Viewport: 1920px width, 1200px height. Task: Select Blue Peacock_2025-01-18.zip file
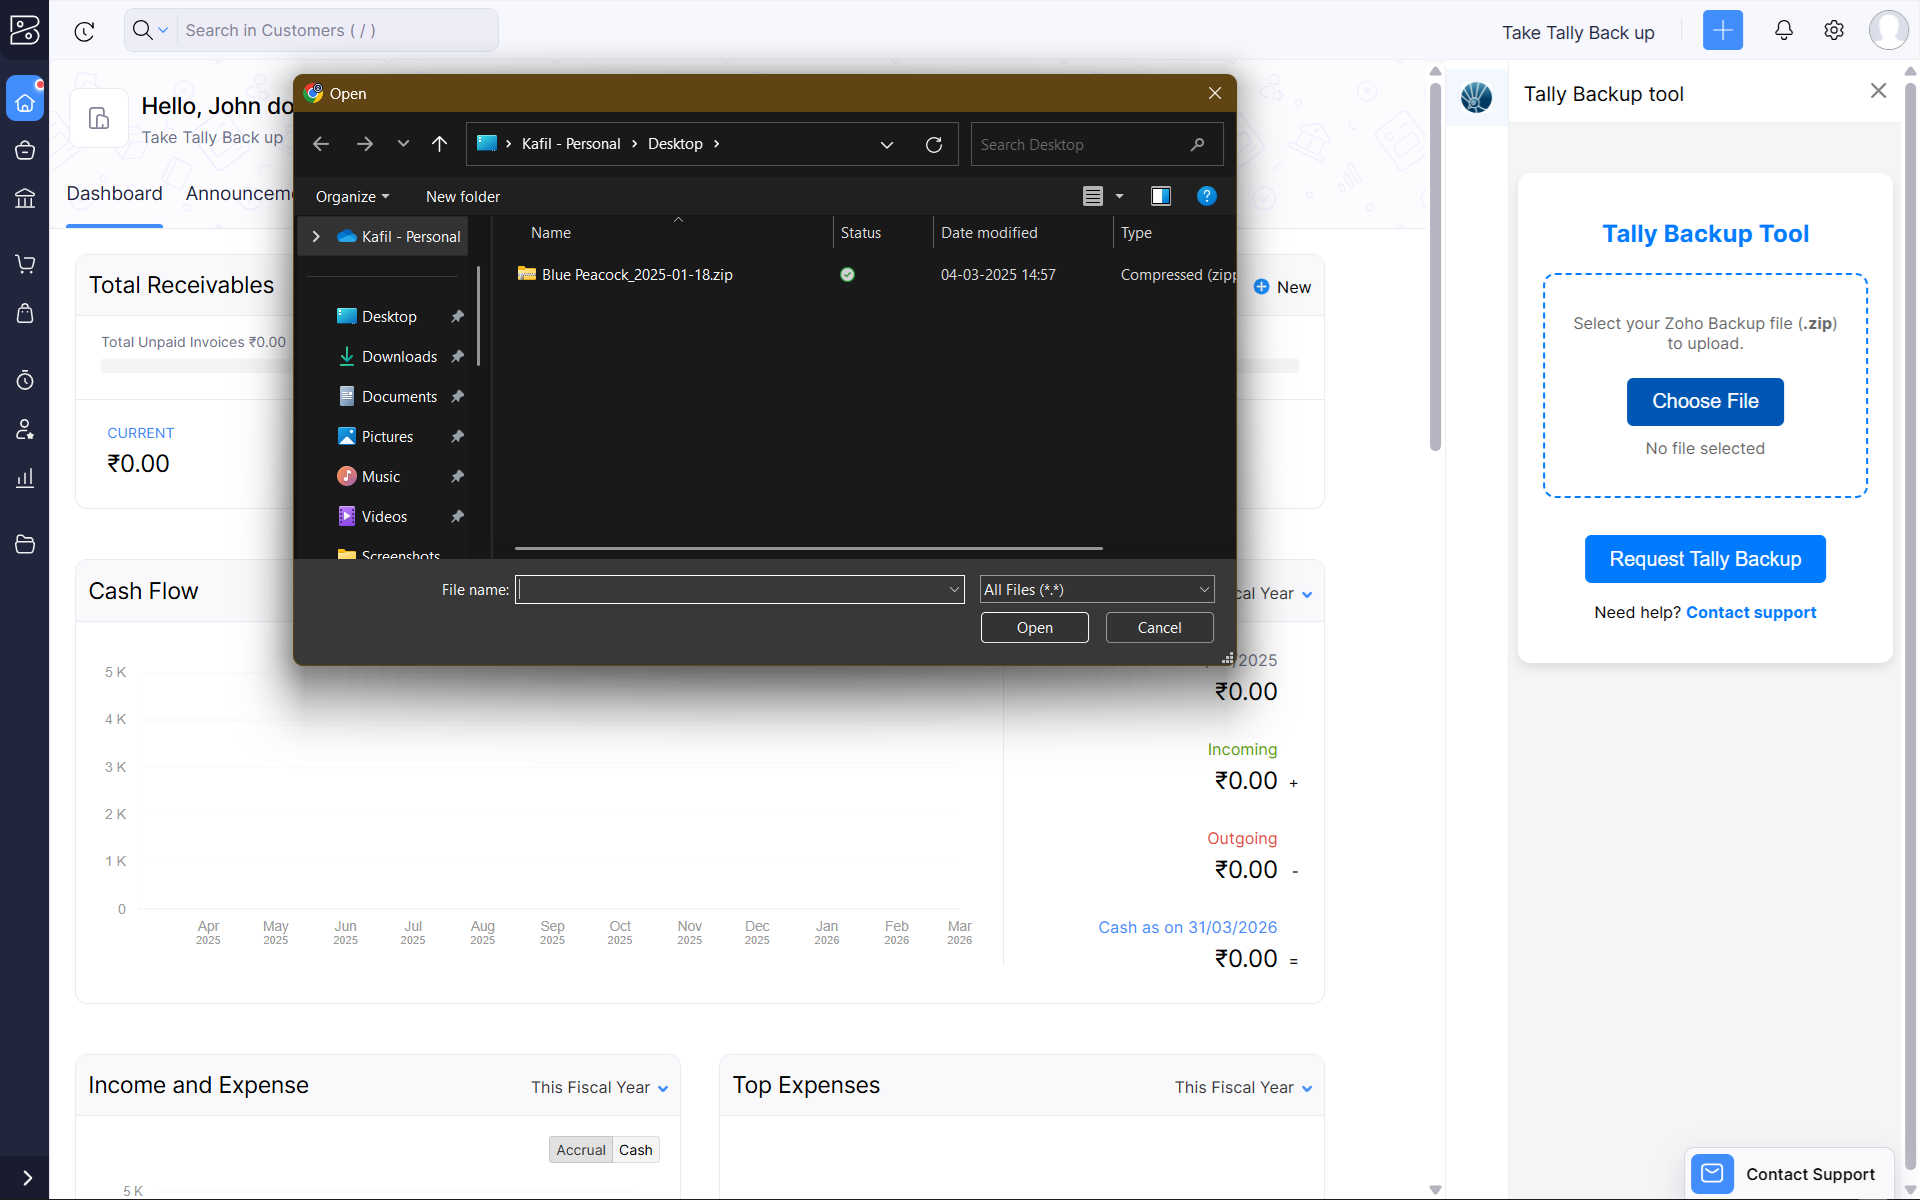click(637, 275)
